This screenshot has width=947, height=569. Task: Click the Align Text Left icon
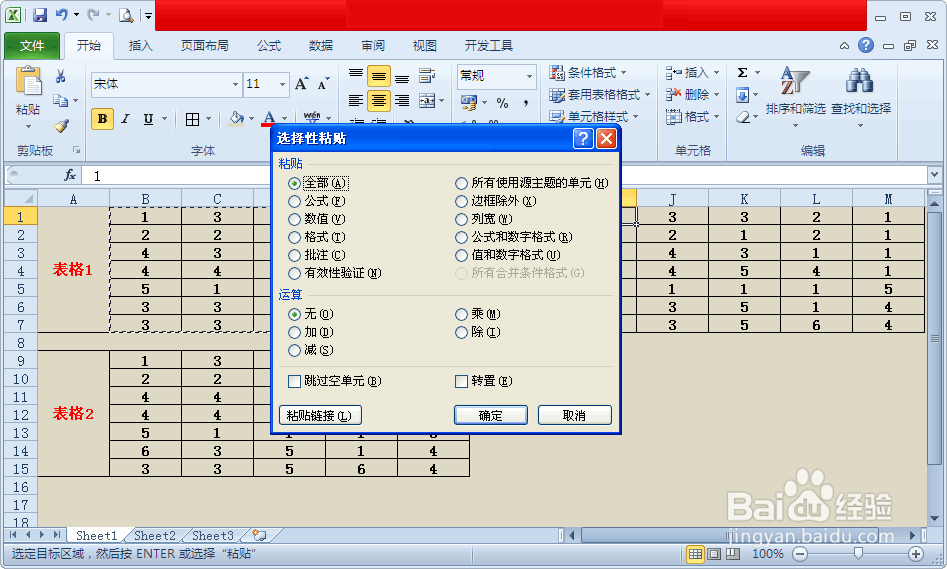(x=356, y=100)
